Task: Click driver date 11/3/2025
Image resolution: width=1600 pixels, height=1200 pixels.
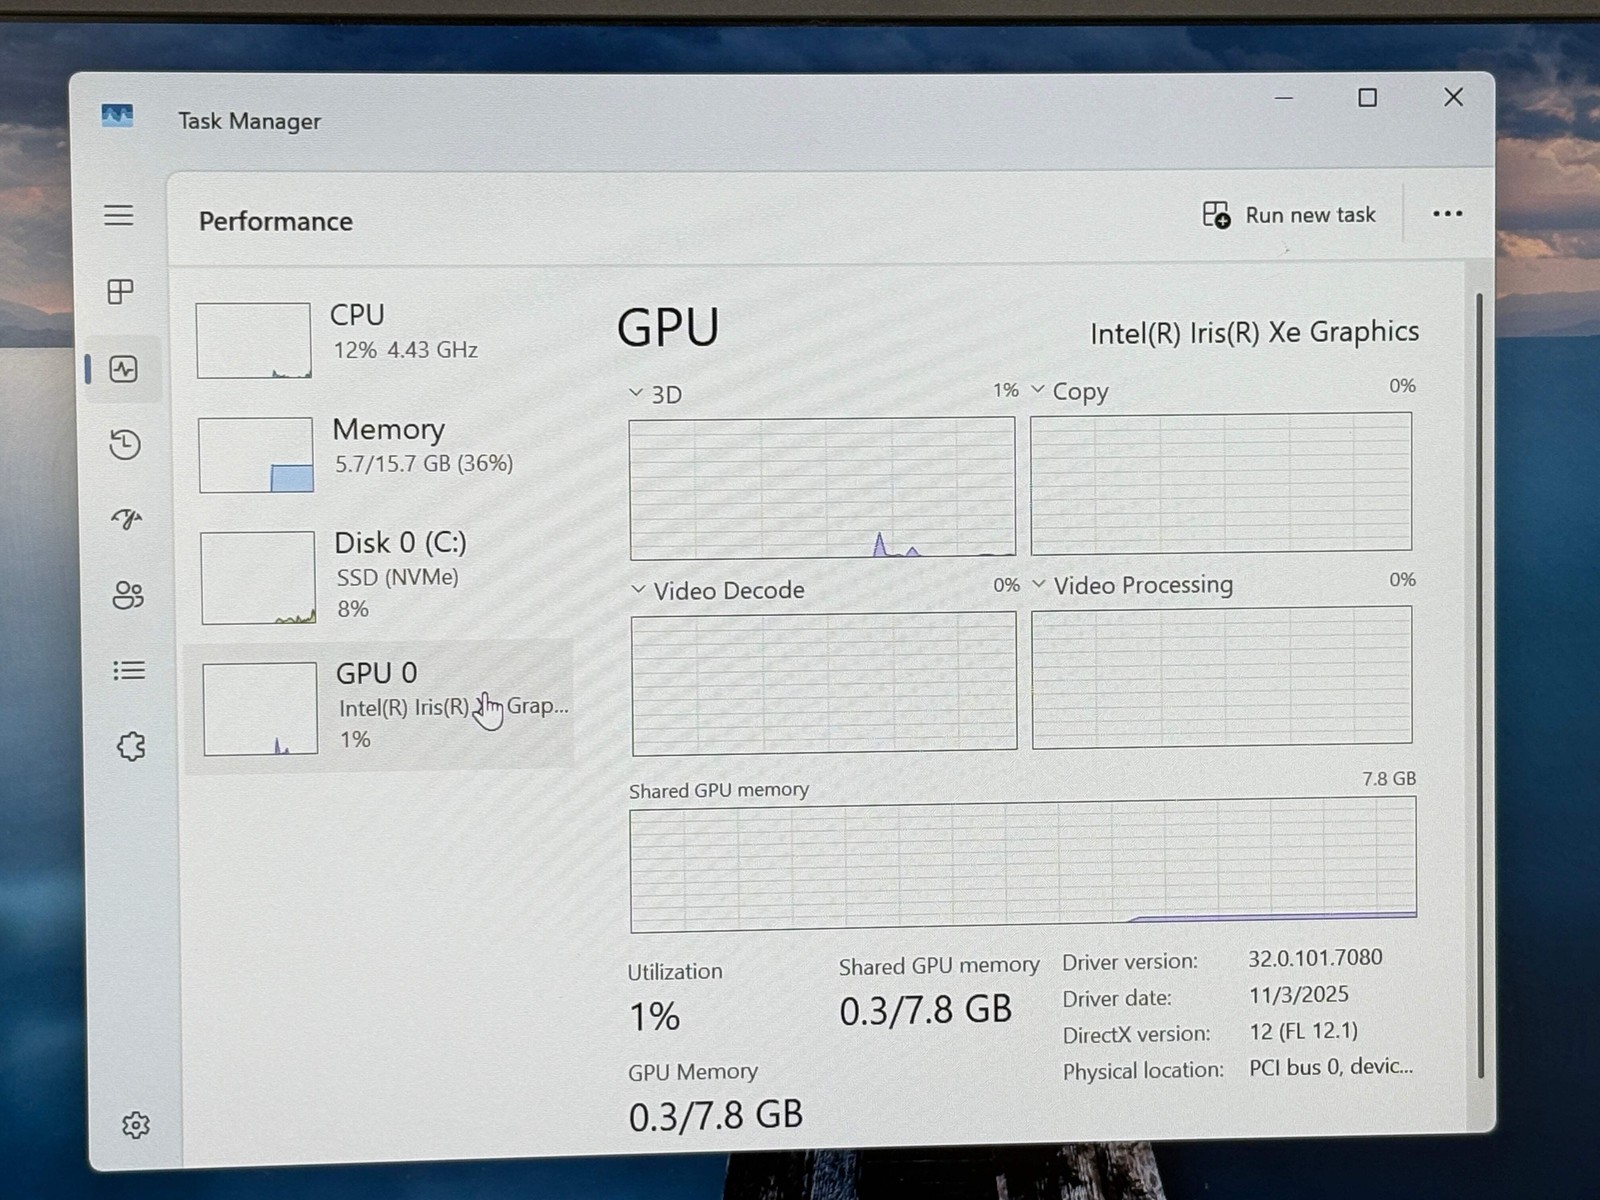Action: tap(1299, 995)
